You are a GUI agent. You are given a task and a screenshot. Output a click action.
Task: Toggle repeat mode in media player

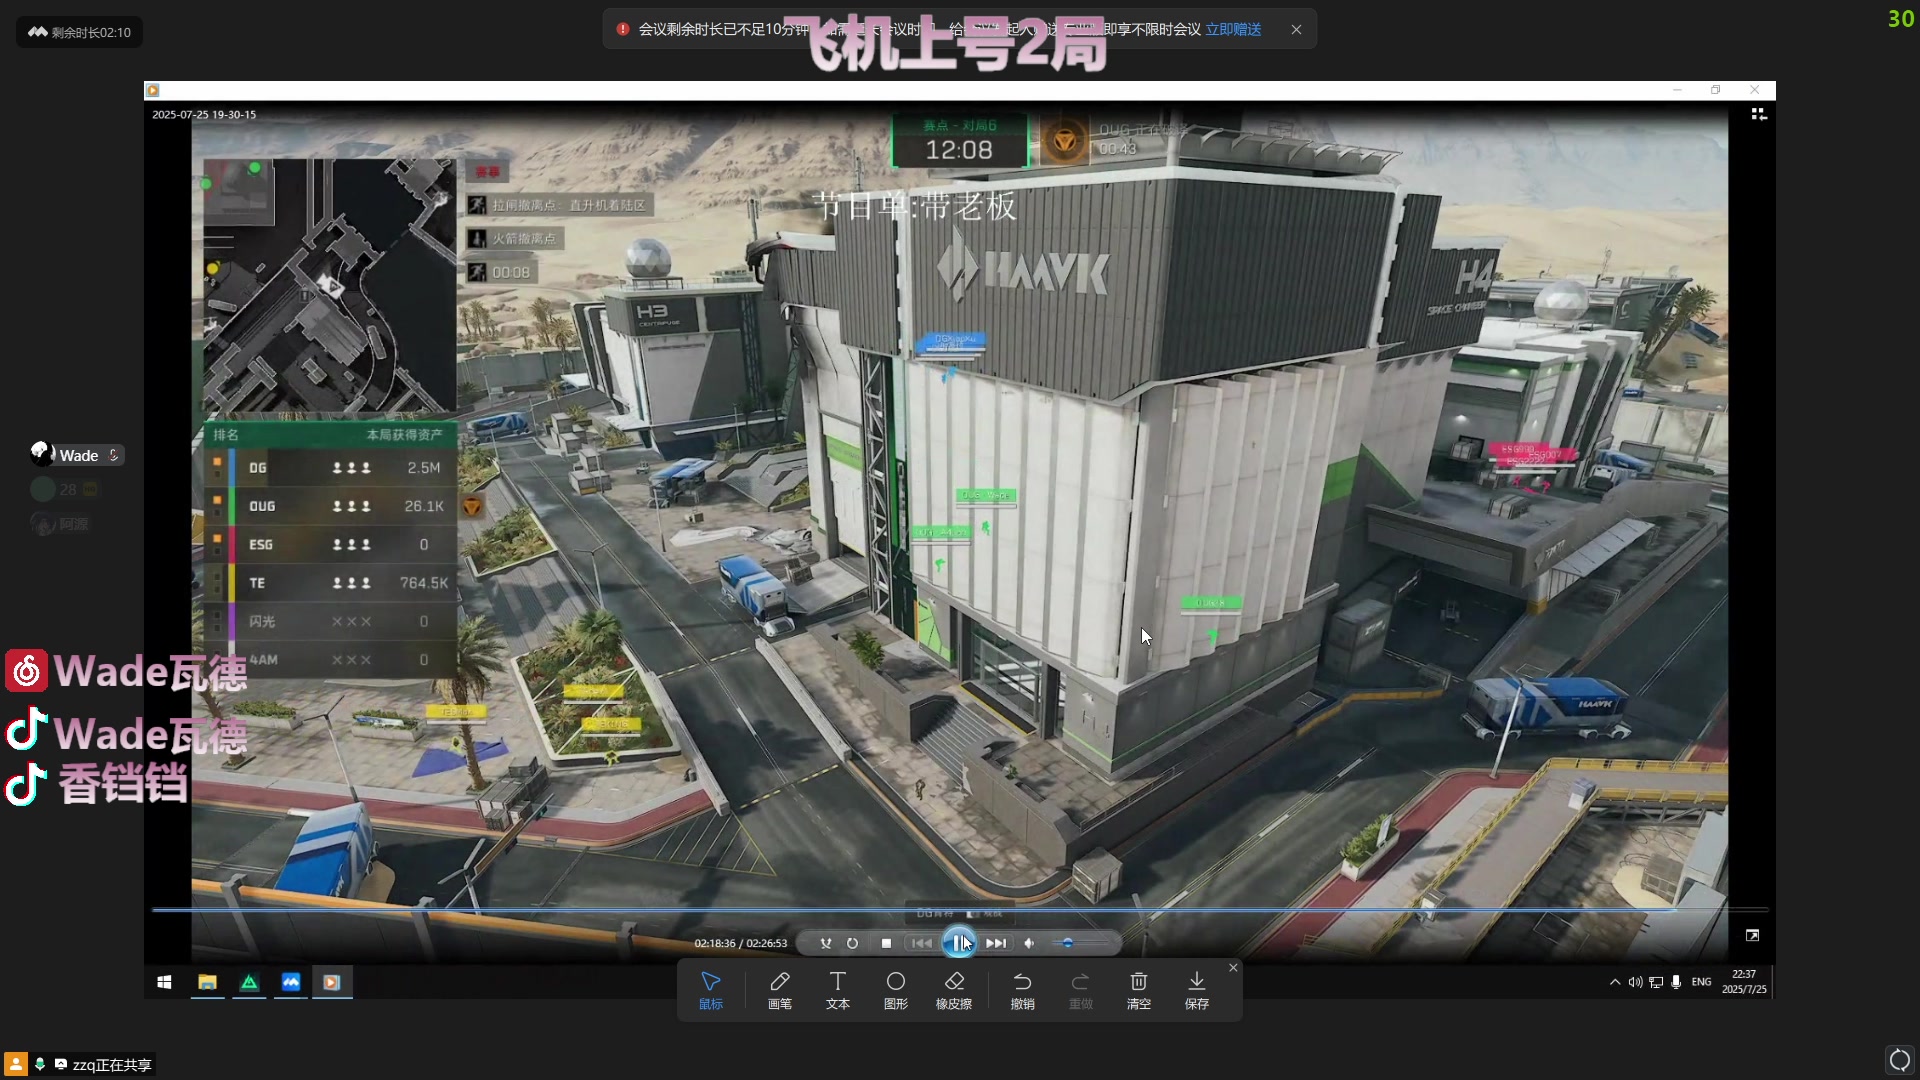click(x=852, y=943)
